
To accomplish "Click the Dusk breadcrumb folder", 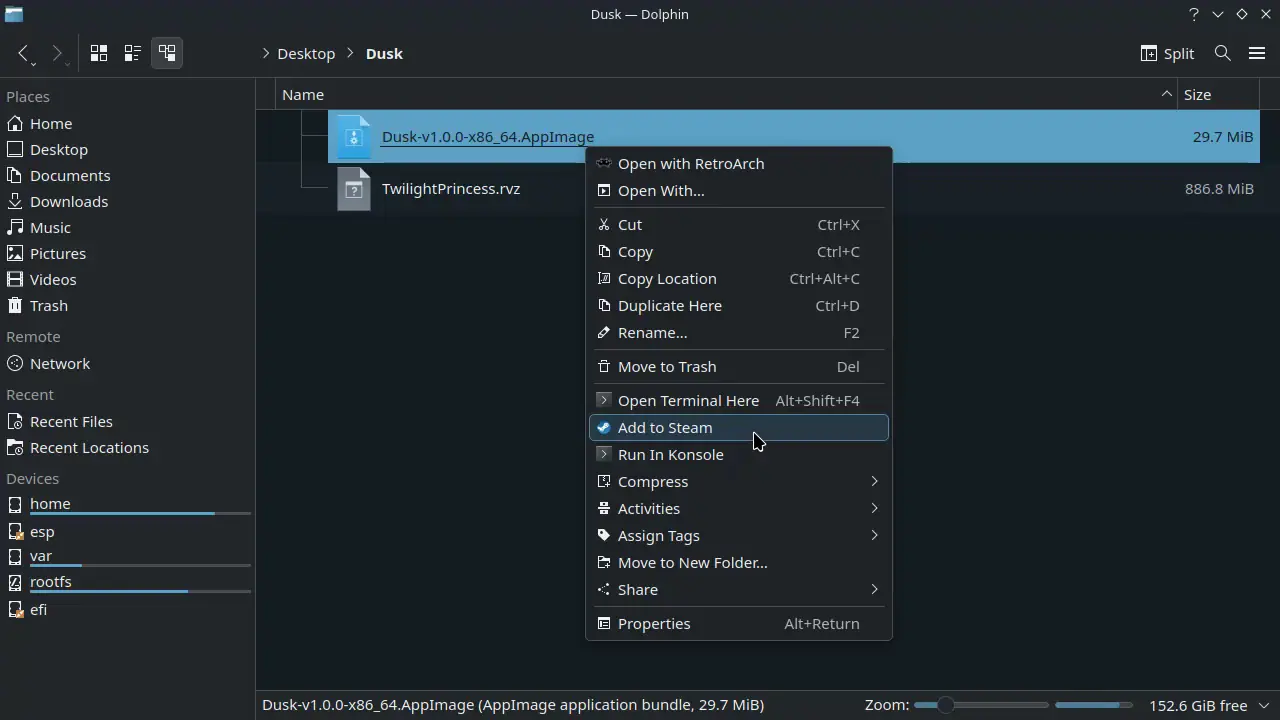I will click(384, 53).
